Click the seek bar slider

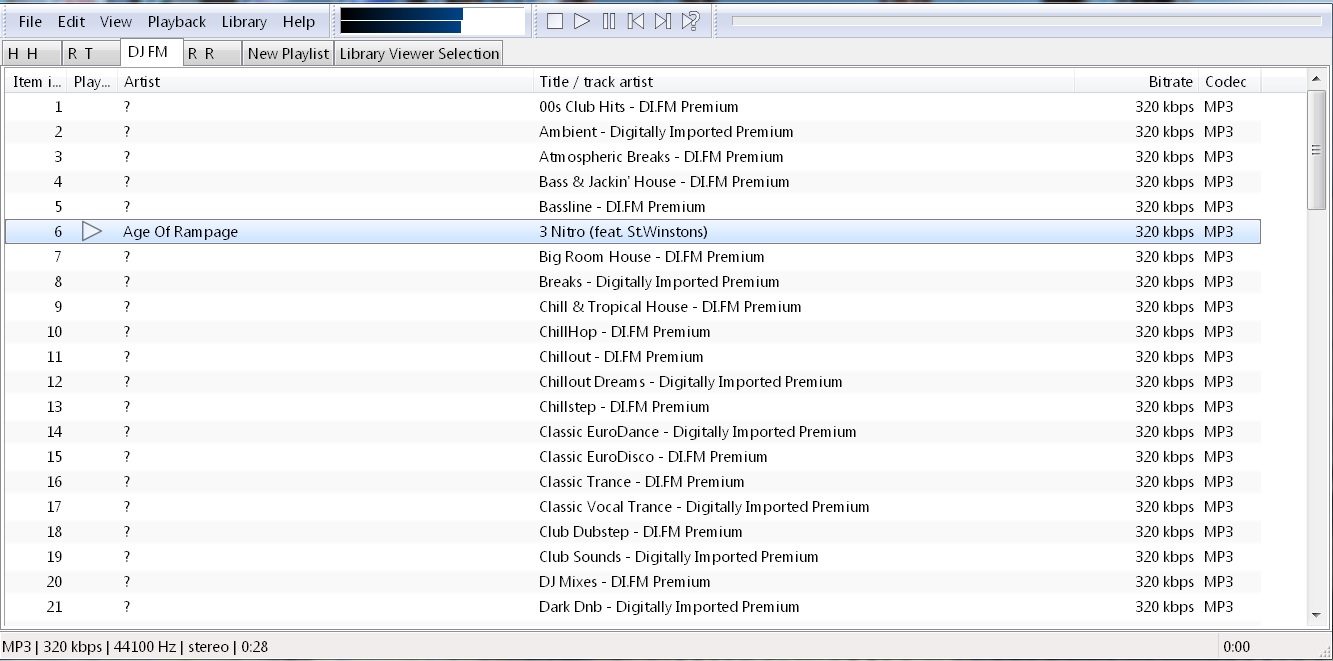tap(1026, 21)
